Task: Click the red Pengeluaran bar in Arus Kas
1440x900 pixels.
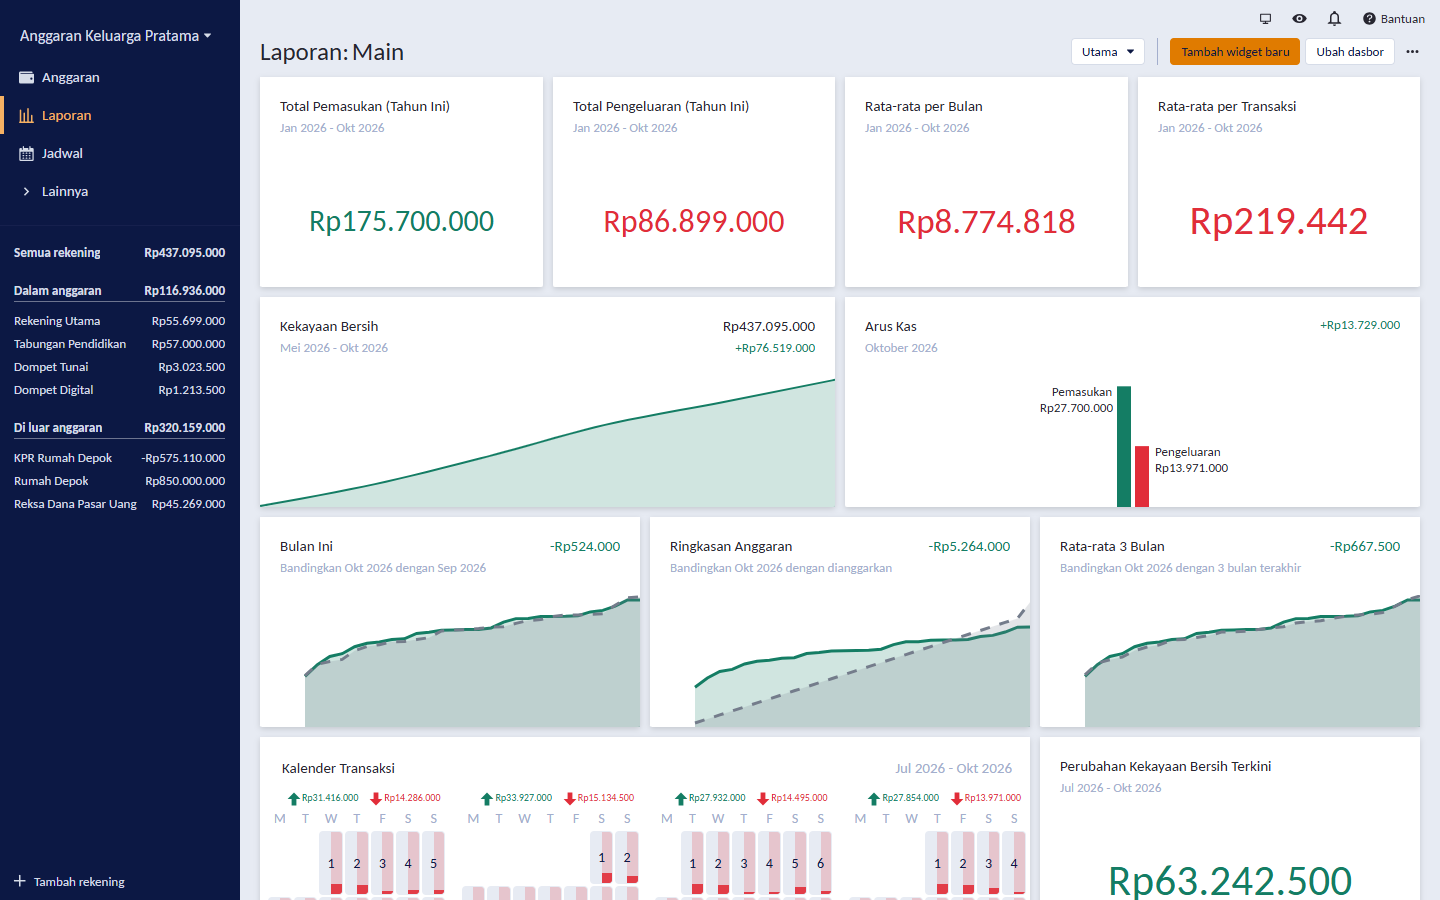Action: 1142,476
